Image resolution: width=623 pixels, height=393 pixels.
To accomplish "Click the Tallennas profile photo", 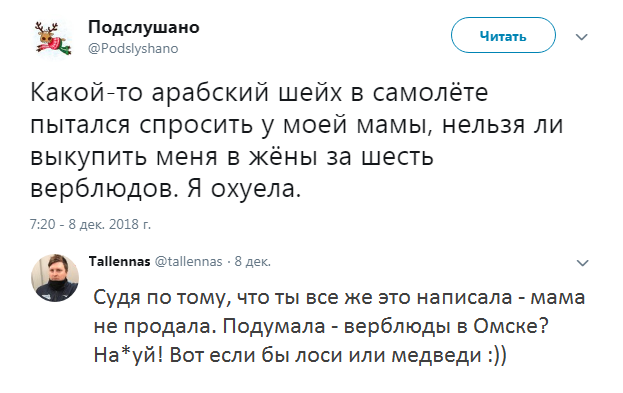I will [55, 278].
